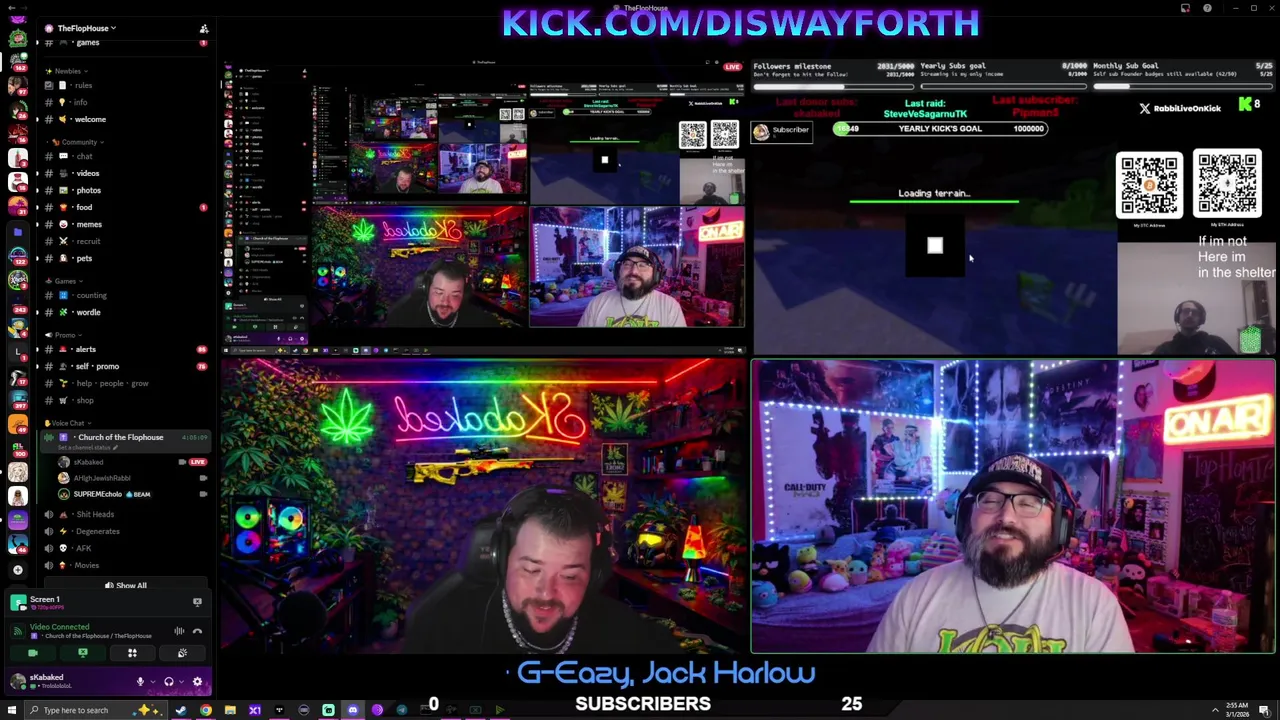Open the shop channel
Image resolution: width=1280 pixels, height=720 pixels.
pyautogui.click(x=125, y=400)
